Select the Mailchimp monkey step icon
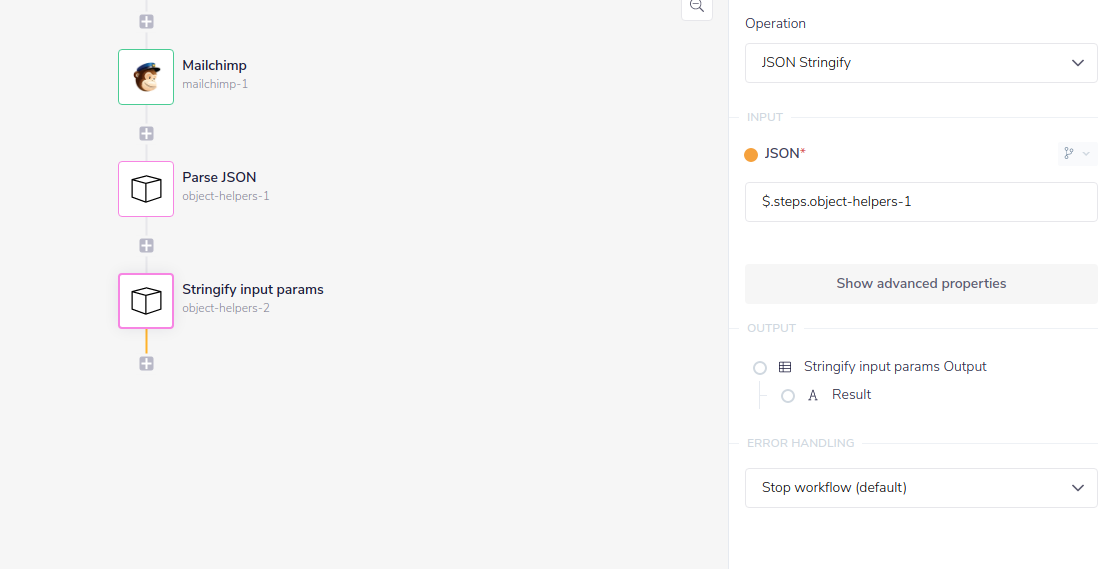 146,77
